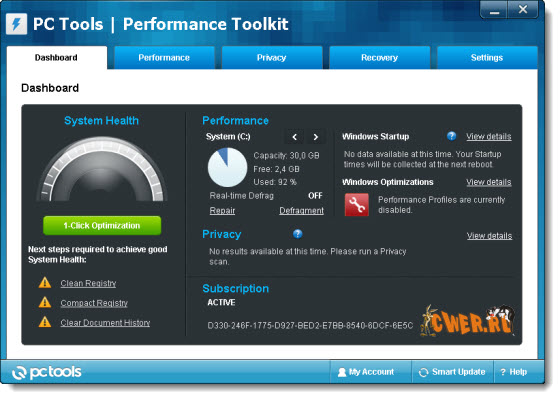Toggle Real-time Defrag OFF switch
The width and height of the screenshot is (560, 399).
pyautogui.click(x=315, y=196)
